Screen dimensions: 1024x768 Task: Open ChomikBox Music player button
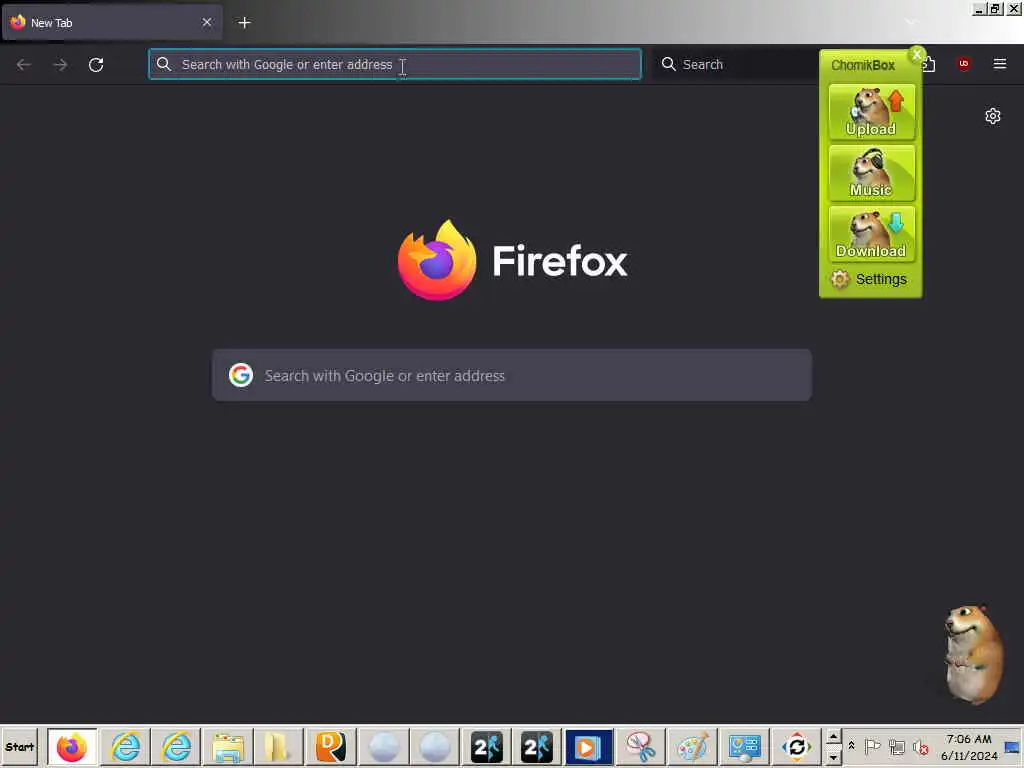871,173
